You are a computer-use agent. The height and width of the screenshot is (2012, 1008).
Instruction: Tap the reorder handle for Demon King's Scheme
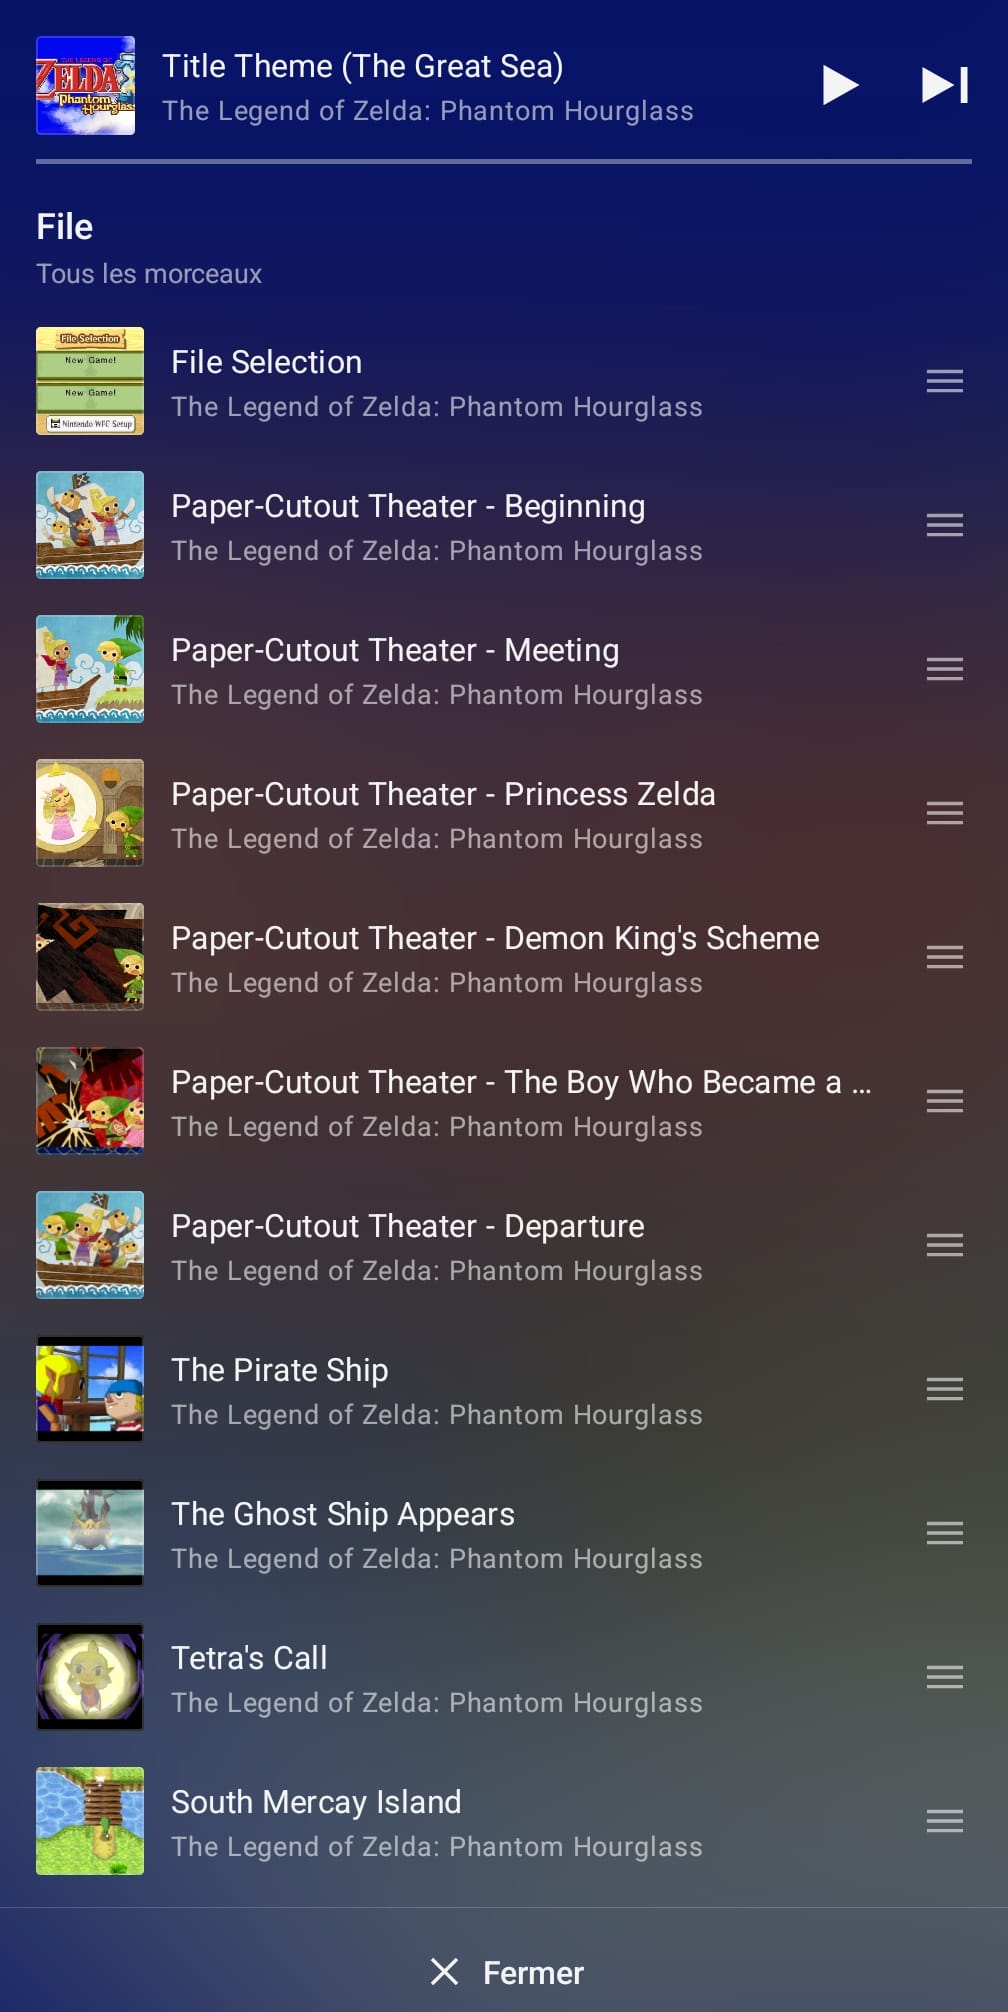point(944,957)
